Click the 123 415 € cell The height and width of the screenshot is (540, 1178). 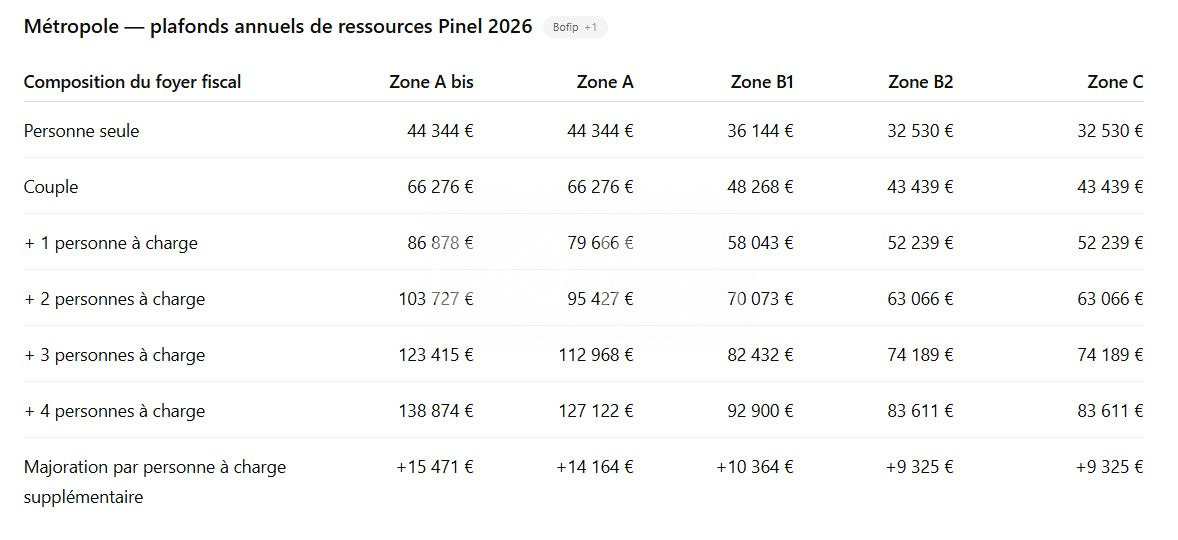tap(434, 355)
